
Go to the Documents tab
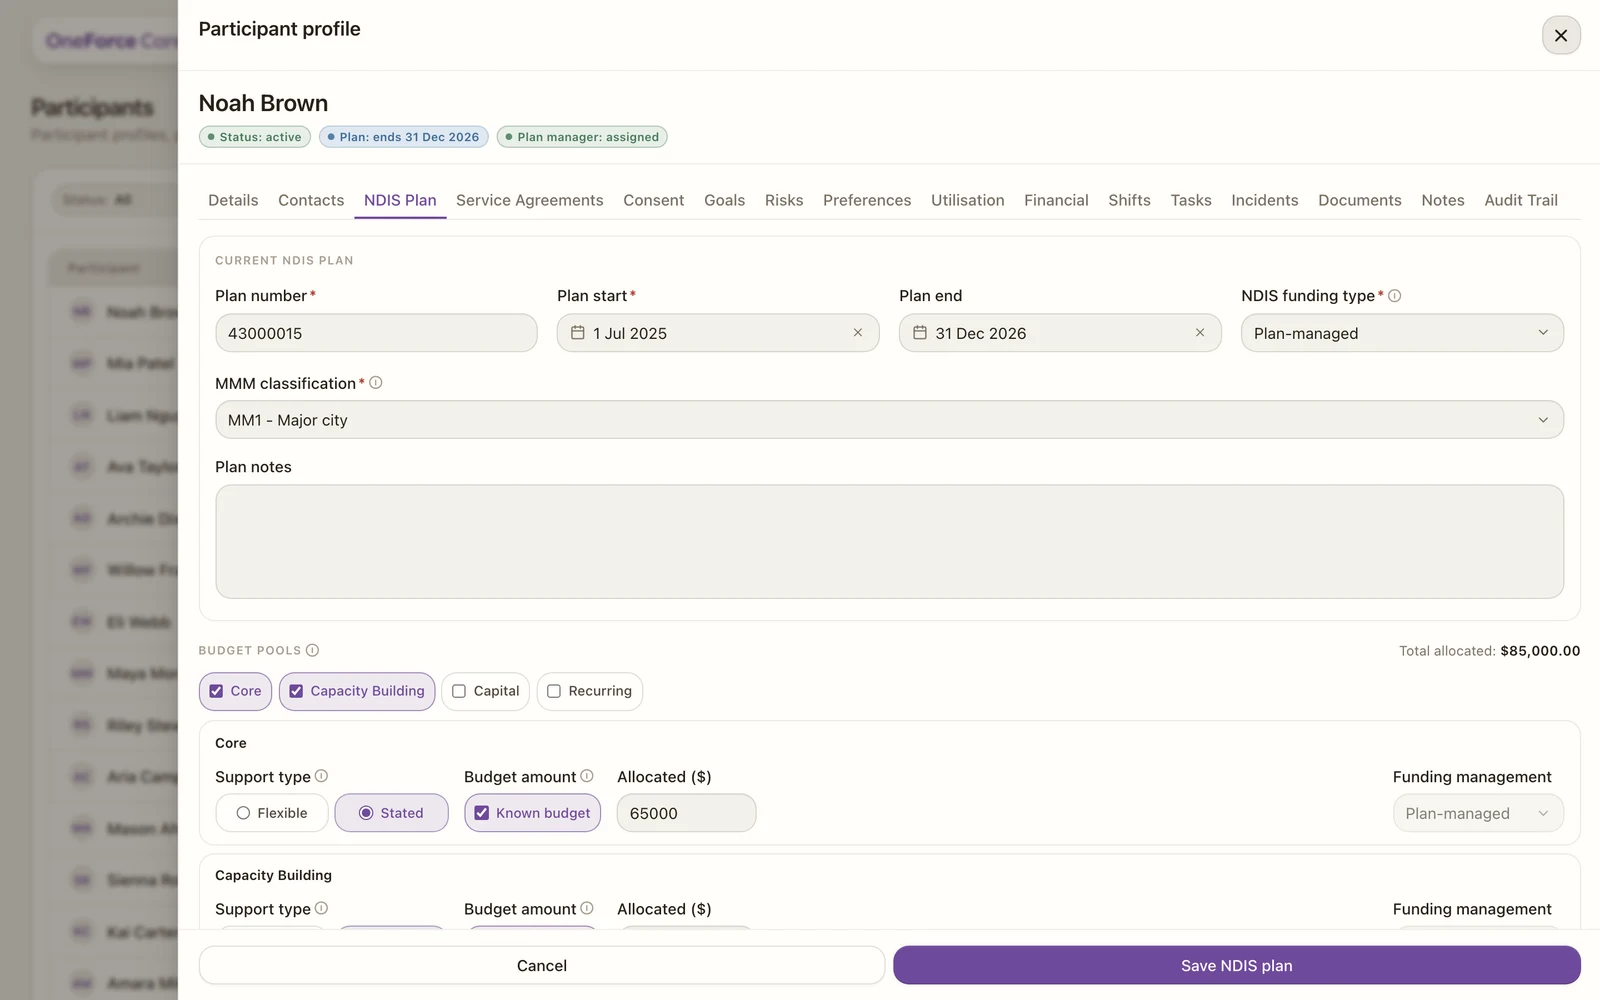(1359, 200)
